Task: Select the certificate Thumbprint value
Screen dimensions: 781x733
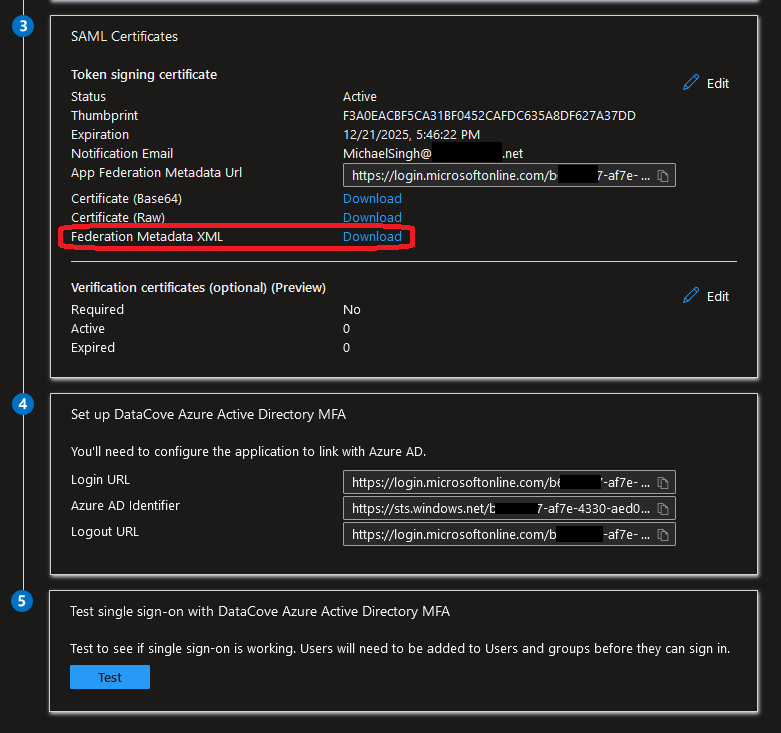Action: 489,116
